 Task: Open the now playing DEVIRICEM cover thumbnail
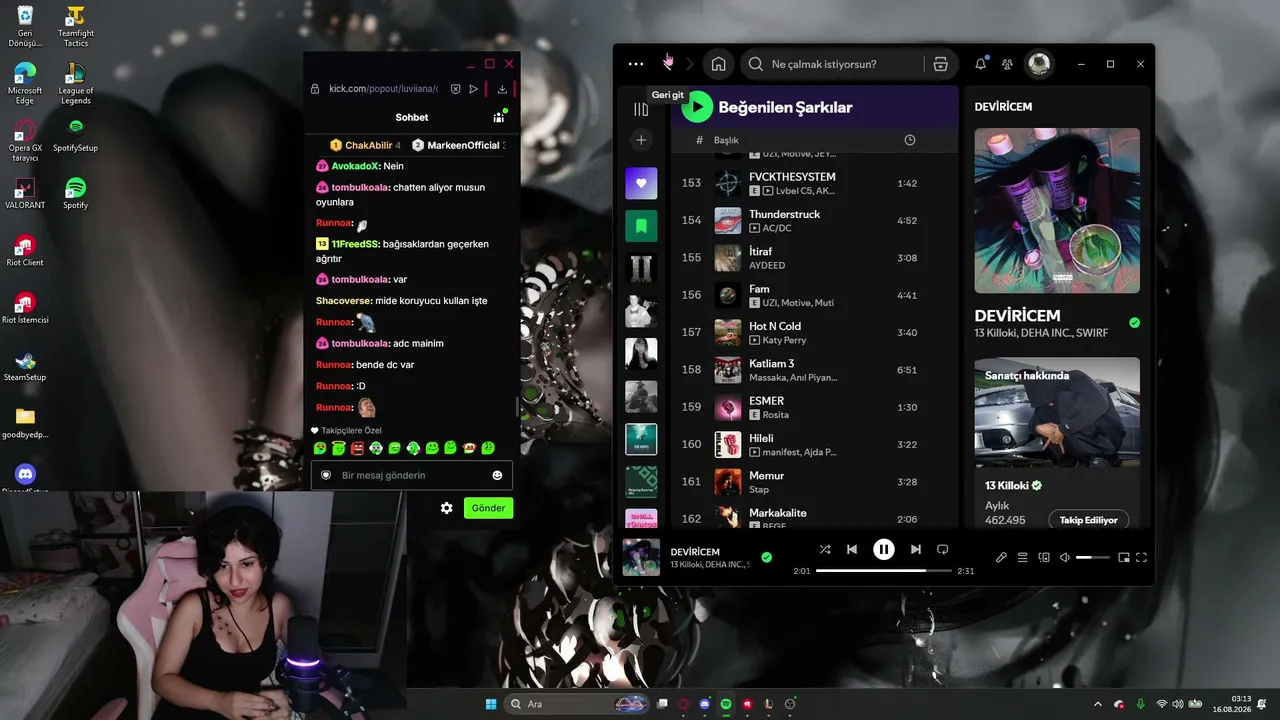[641, 557]
